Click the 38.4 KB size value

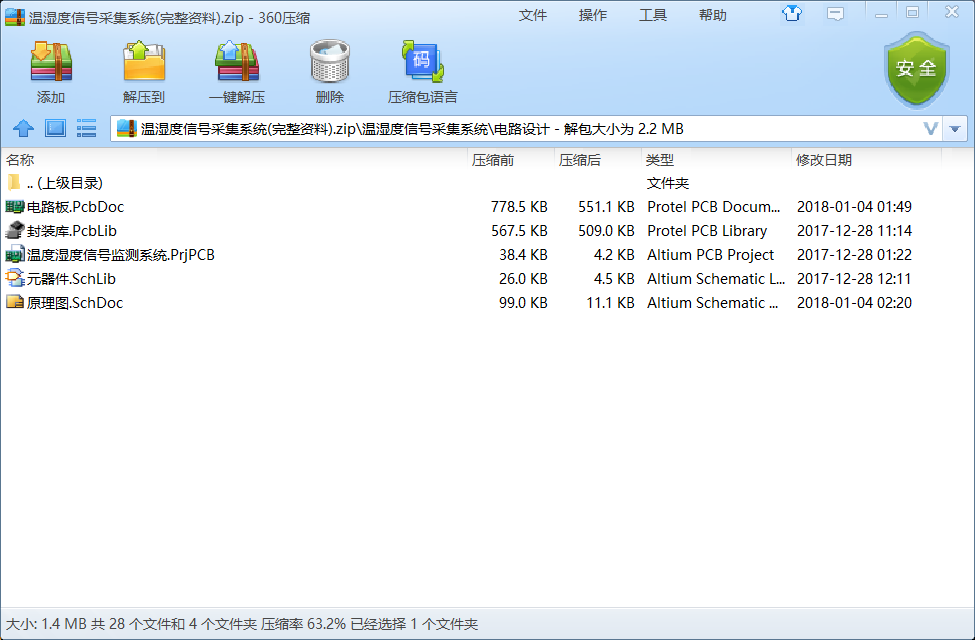[523, 255]
